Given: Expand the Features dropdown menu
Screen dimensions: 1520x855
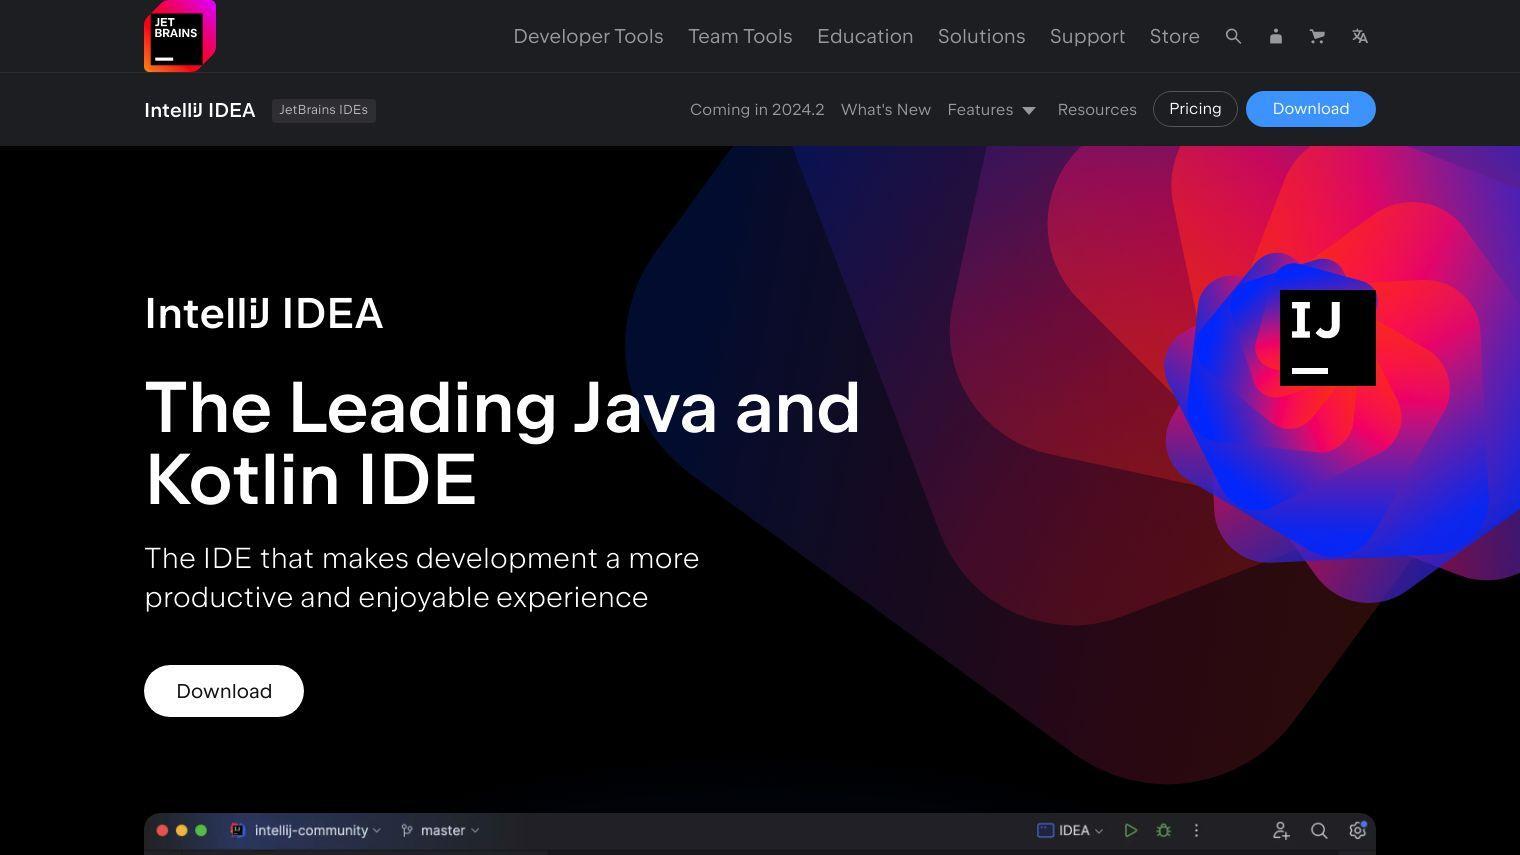Looking at the screenshot, I should [x=992, y=110].
